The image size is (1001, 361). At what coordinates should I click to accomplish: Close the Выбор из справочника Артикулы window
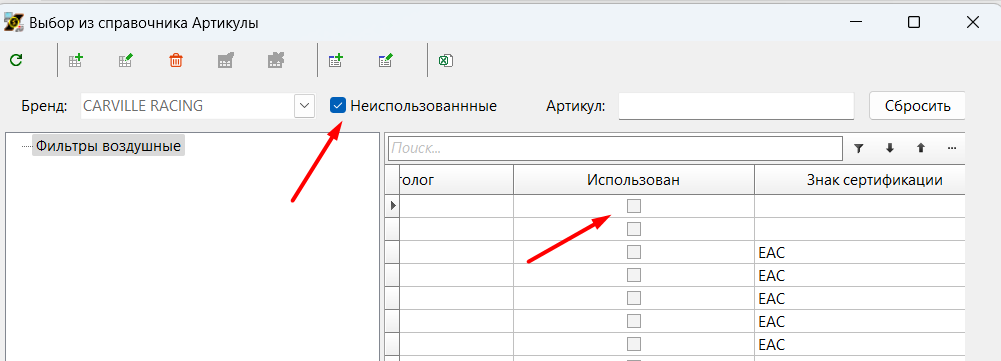point(972,22)
